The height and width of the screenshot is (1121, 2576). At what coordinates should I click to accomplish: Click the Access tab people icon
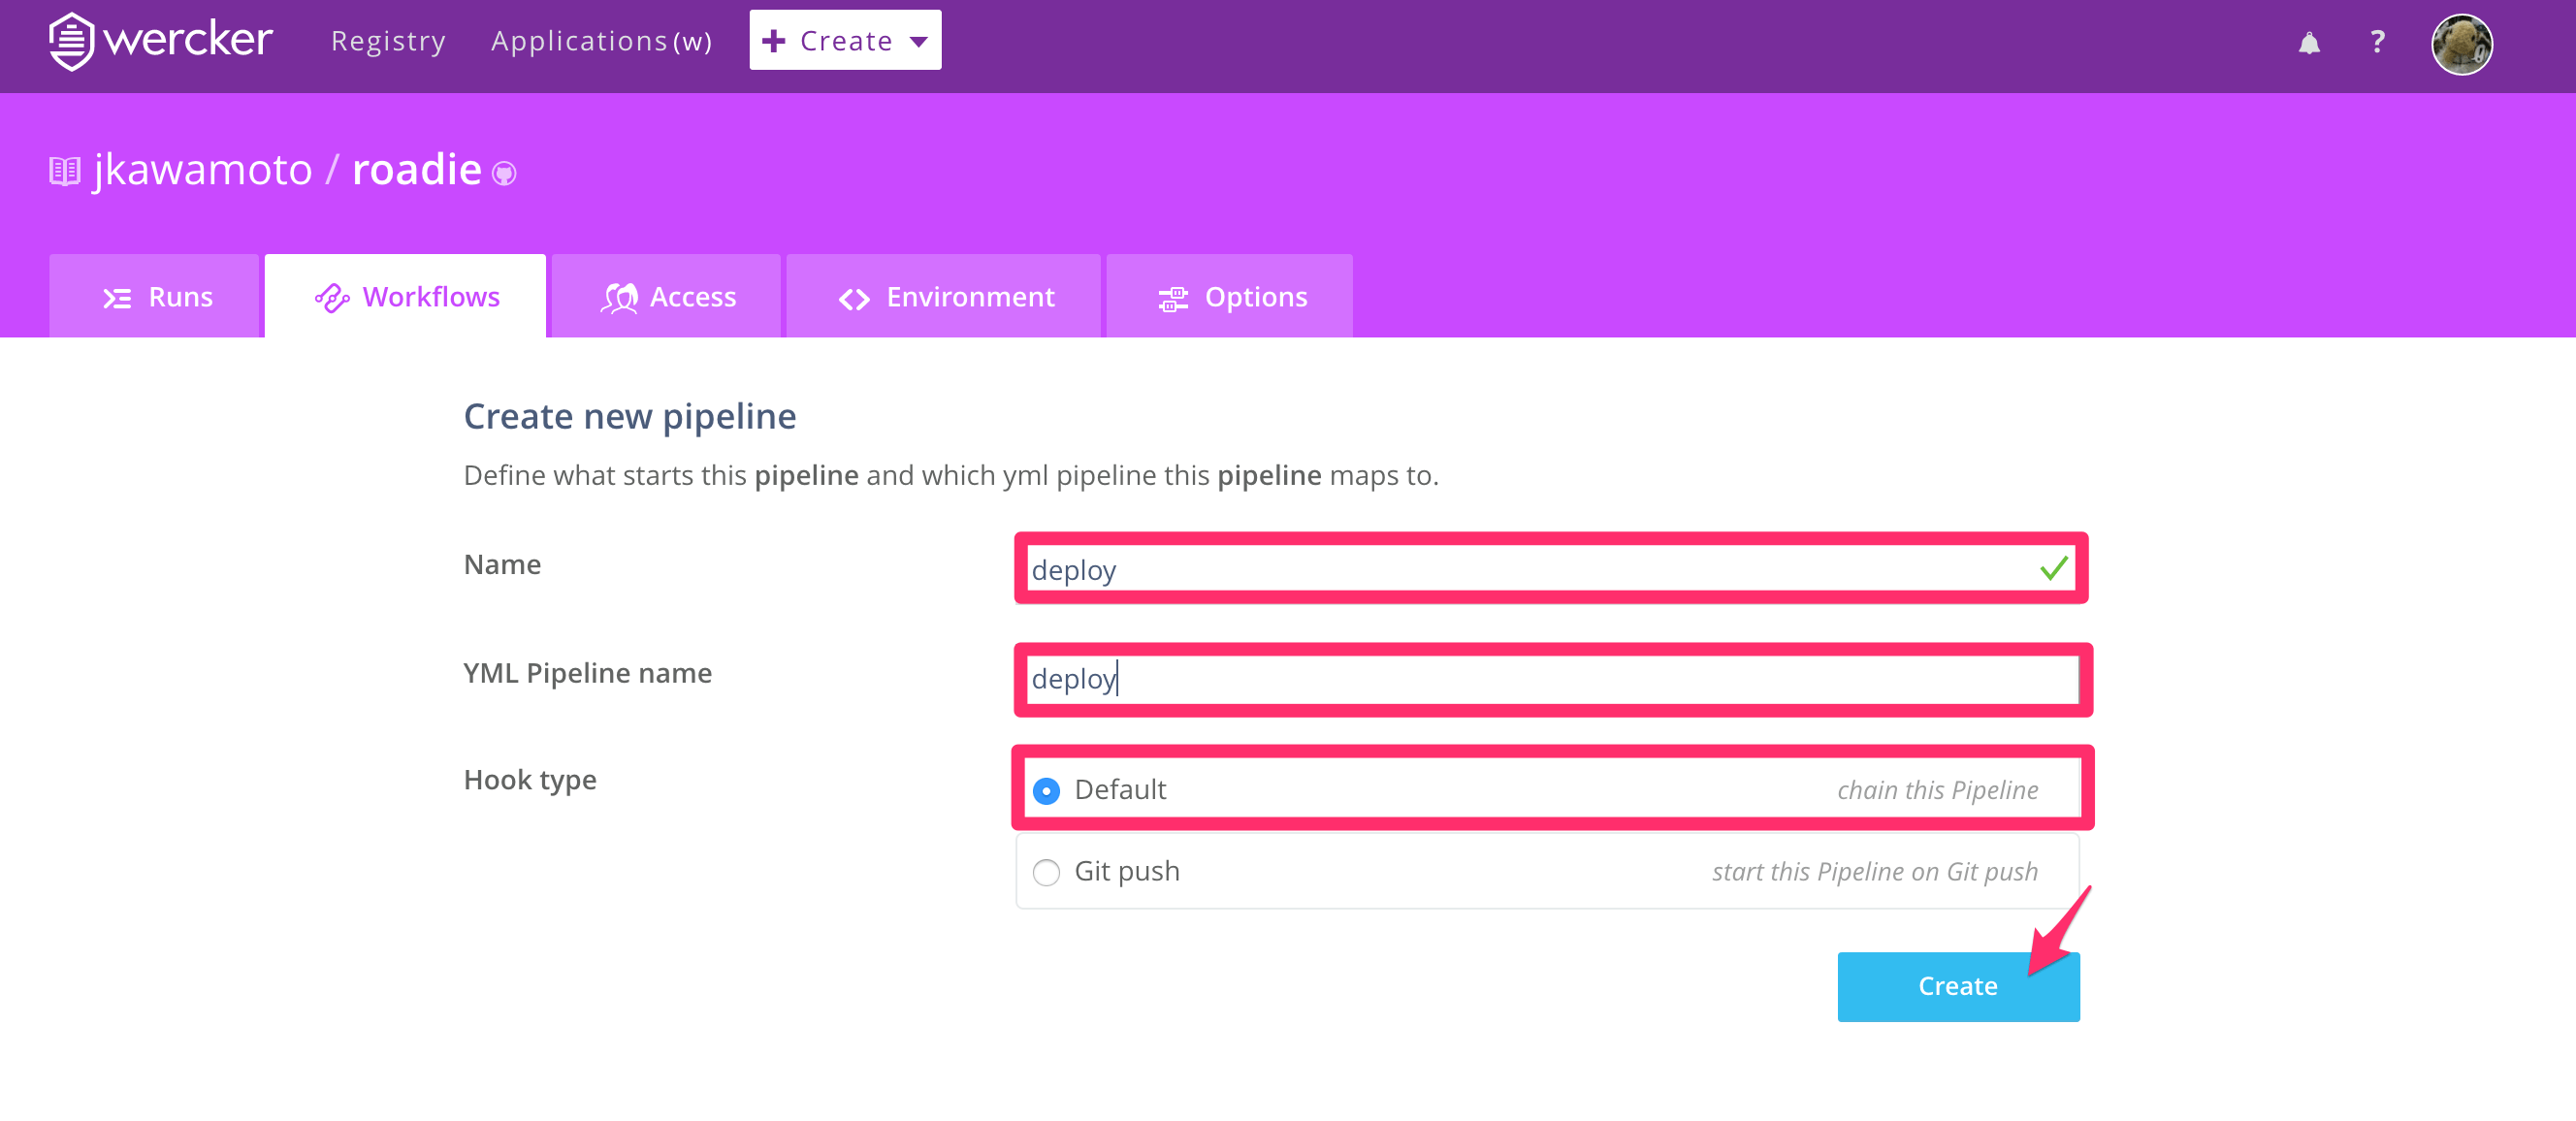(619, 298)
